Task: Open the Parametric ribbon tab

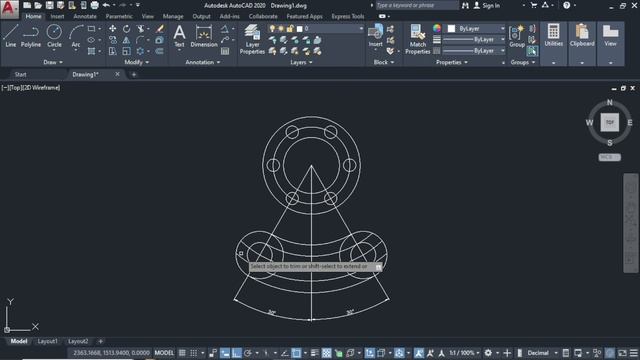Action: (x=119, y=16)
